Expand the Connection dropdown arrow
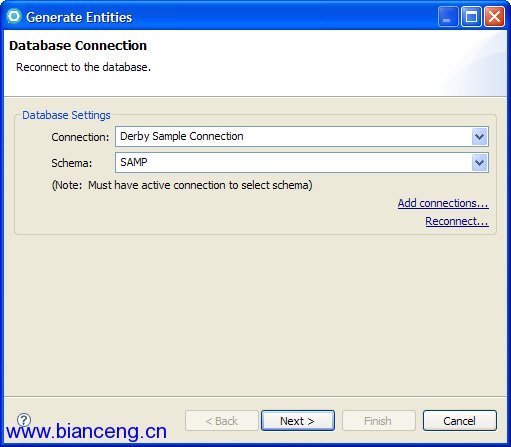This screenshot has width=511, height=447. 480,136
